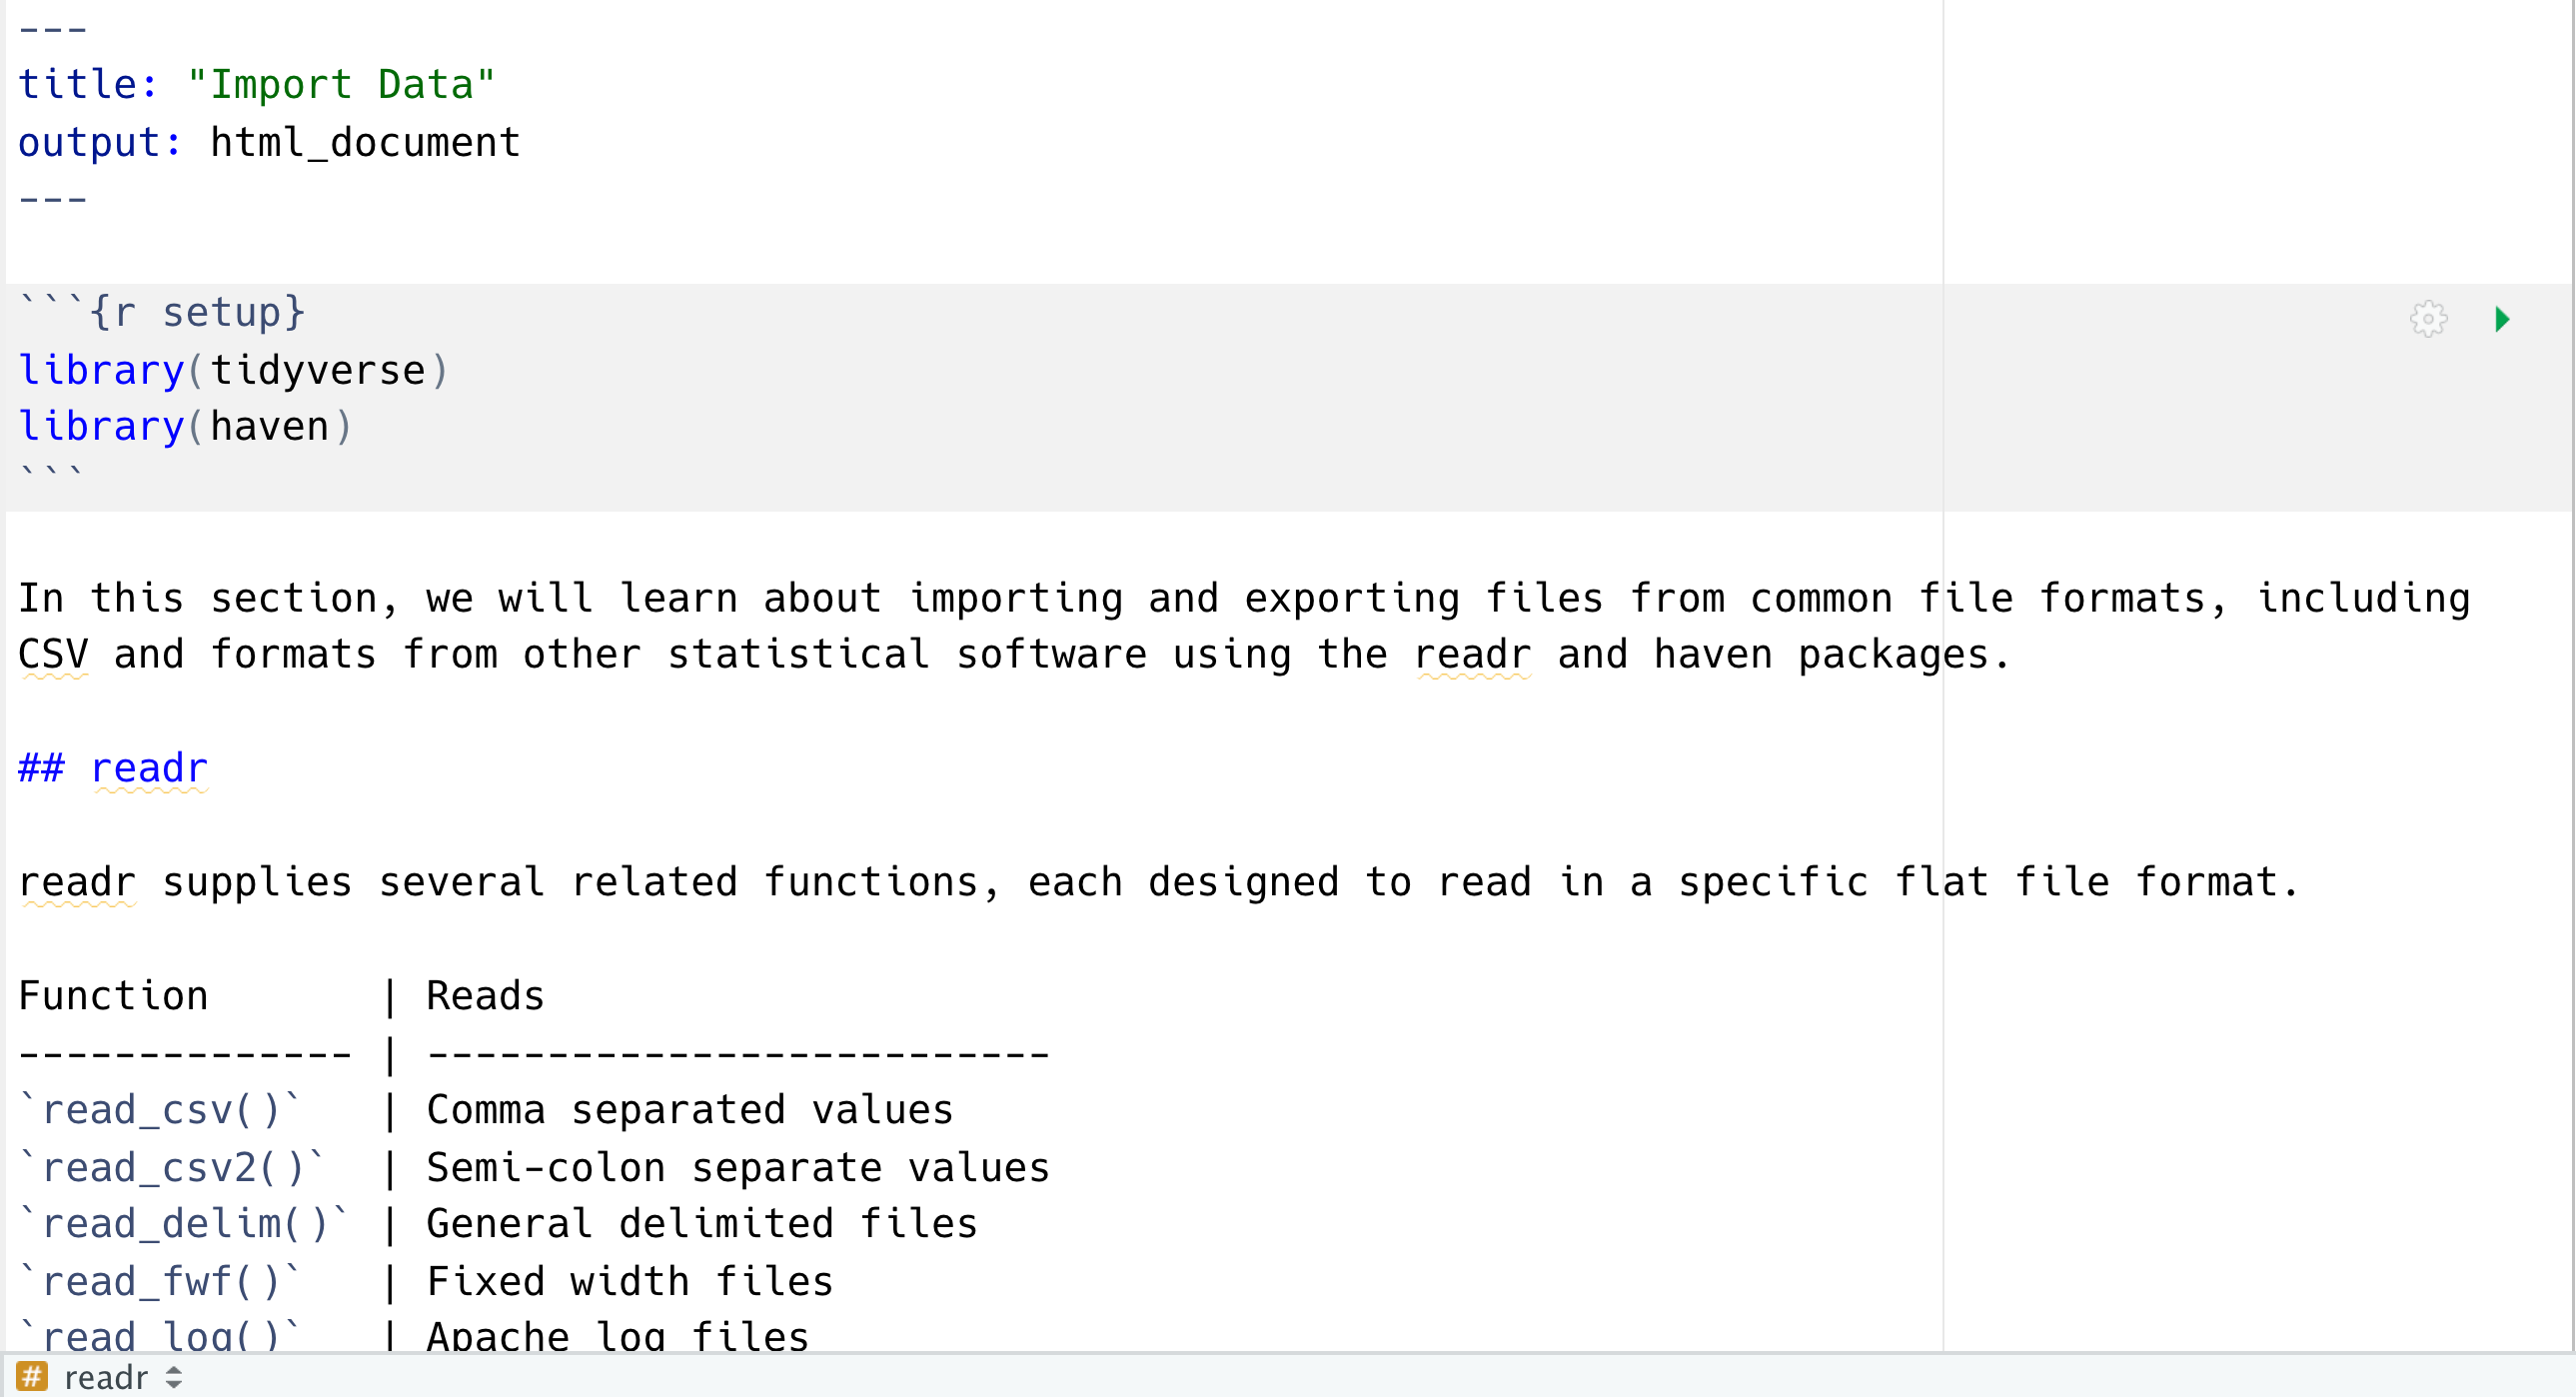
Task: Click the underlined word CSV
Action: click(x=53, y=654)
